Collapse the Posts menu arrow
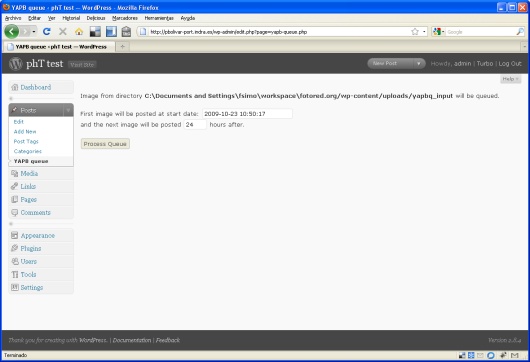The height and width of the screenshot is (362, 530). 68,110
